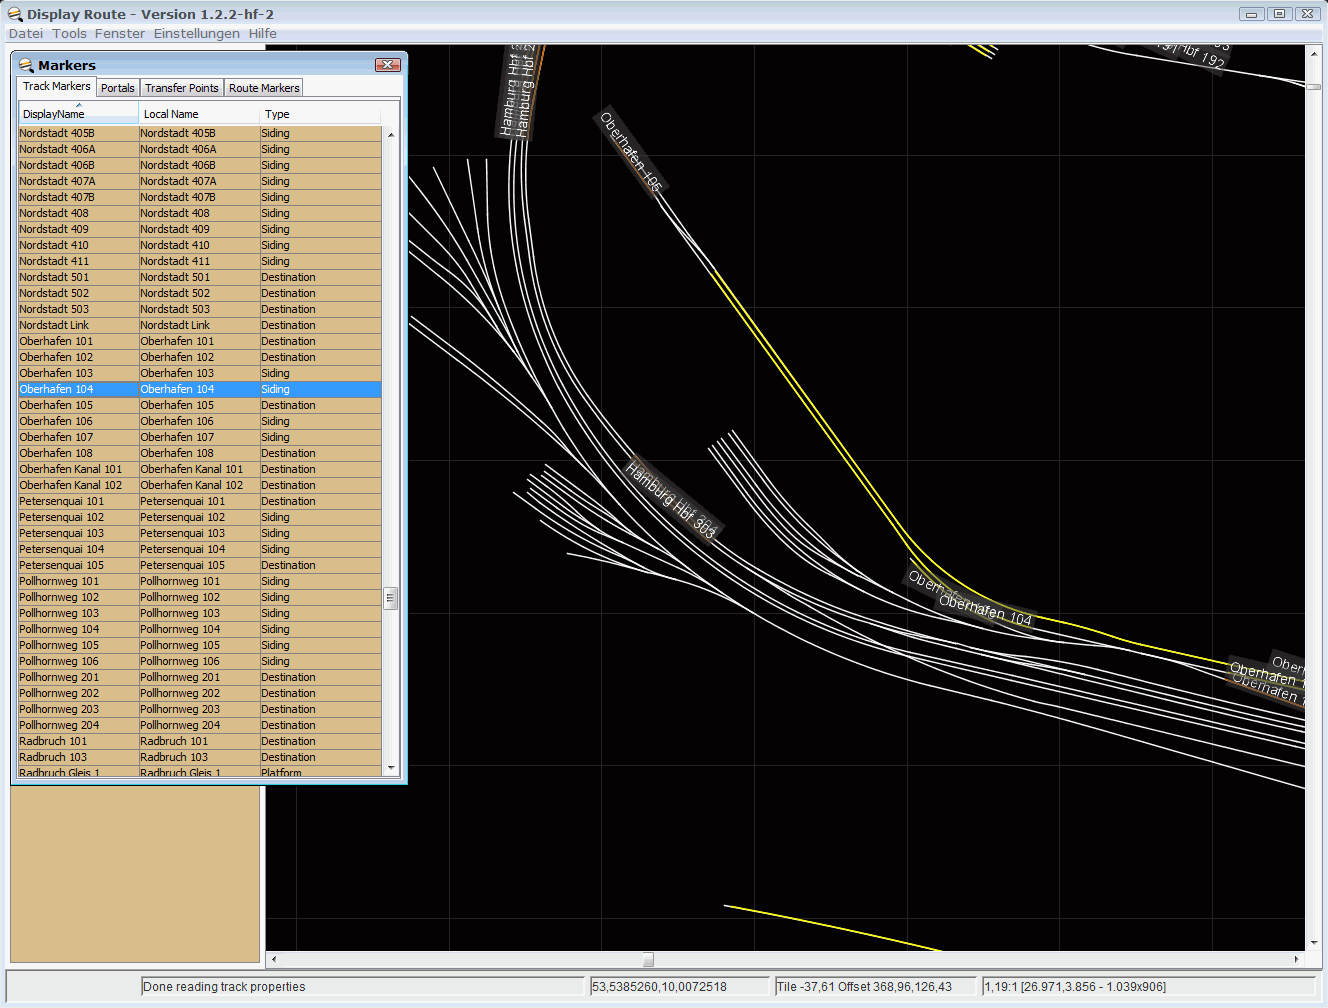This screenshot has height=1008, width=1328.
Task: Switch to the Route Markers tab
Action: [264, 88]
